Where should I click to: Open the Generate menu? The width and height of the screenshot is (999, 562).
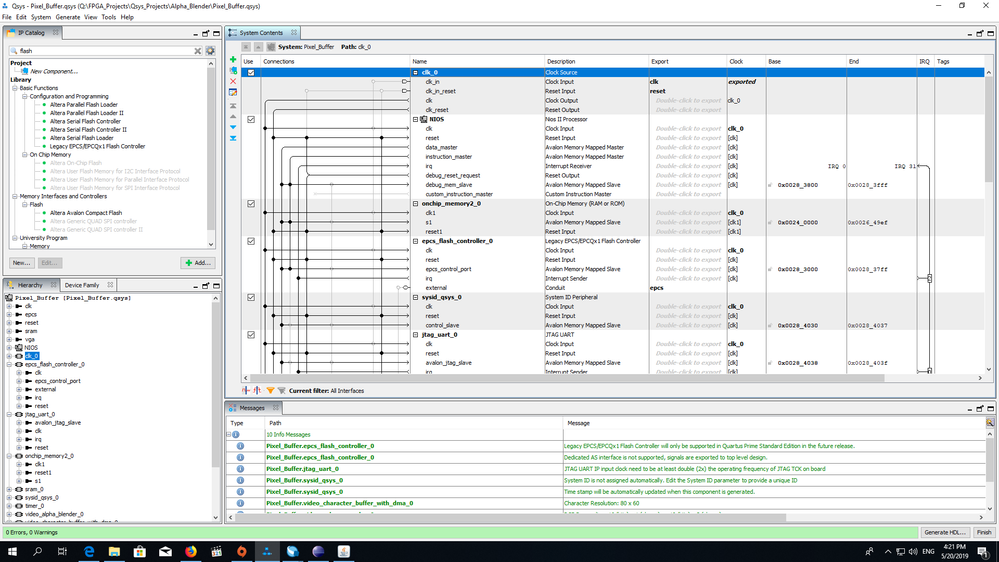(68, 17)
